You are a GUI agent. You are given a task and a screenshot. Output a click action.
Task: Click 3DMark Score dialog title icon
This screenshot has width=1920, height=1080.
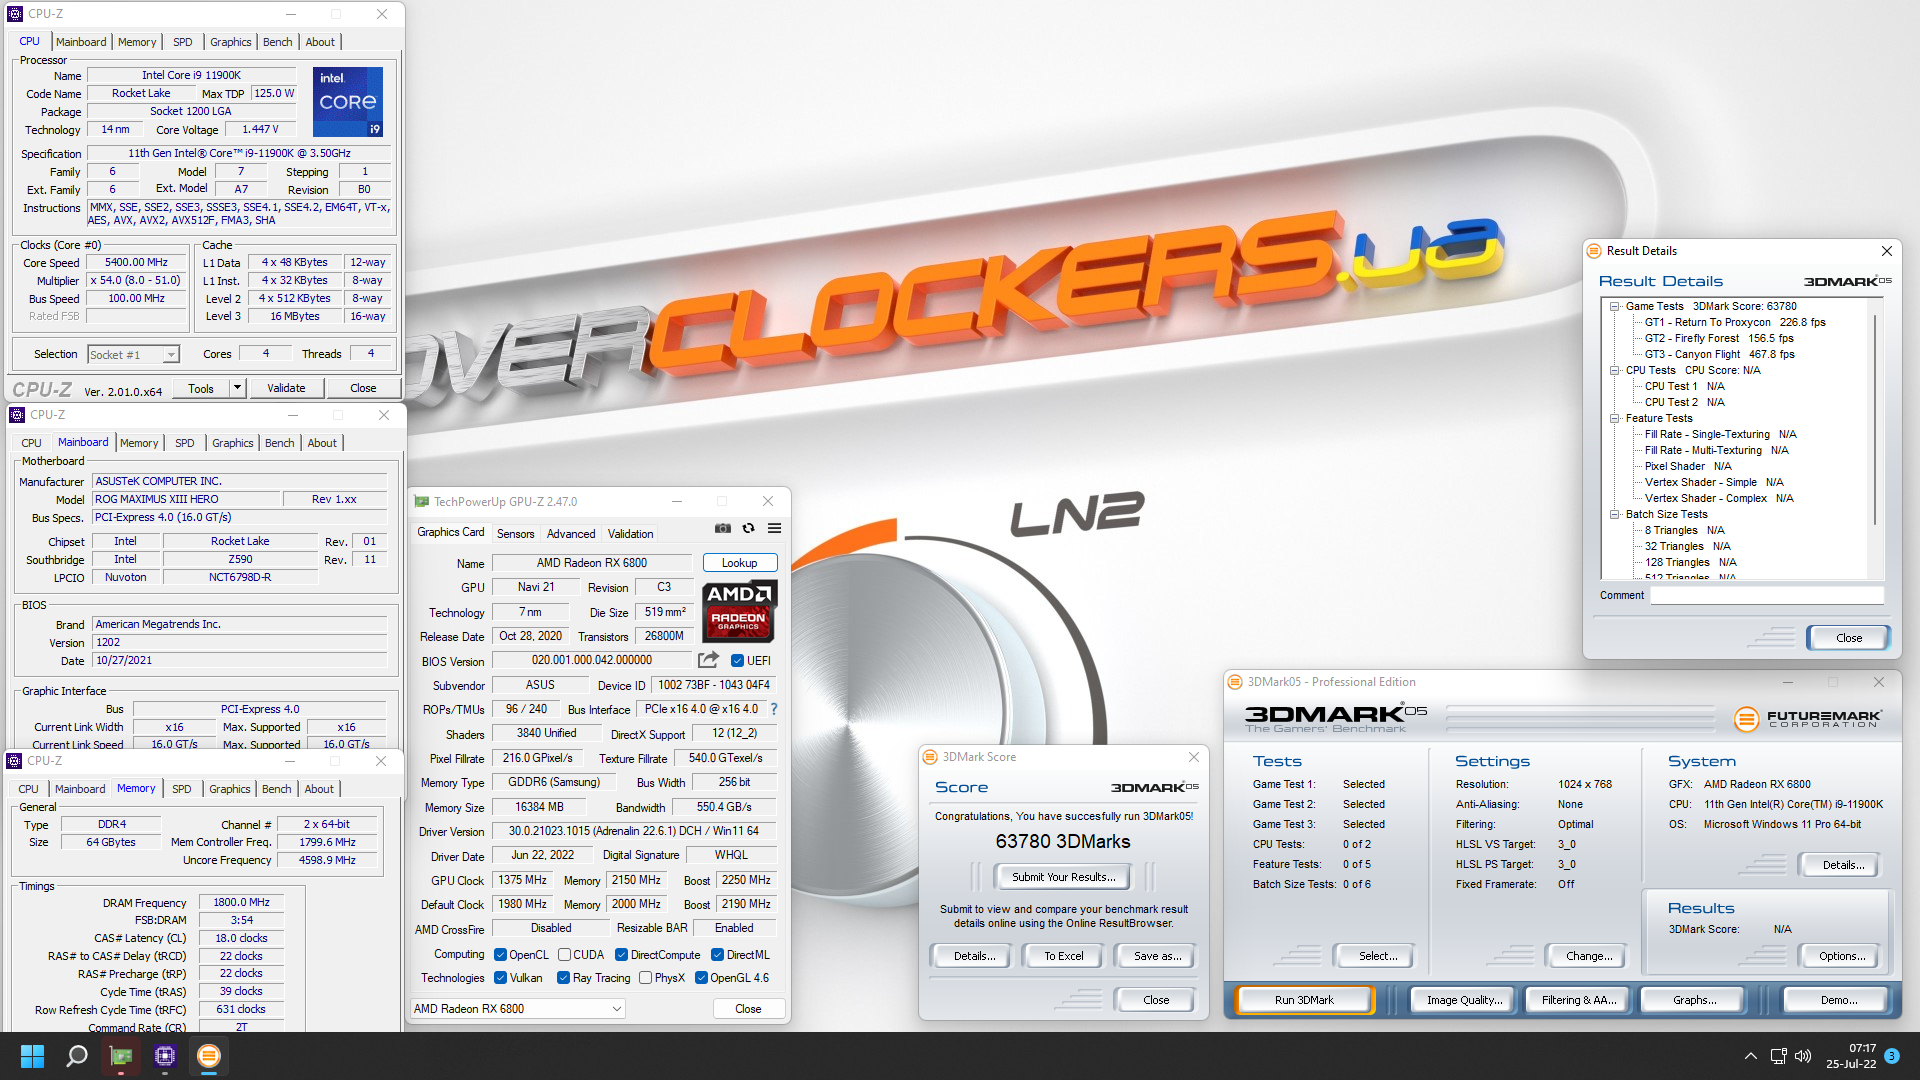click(x=930, y=757)
